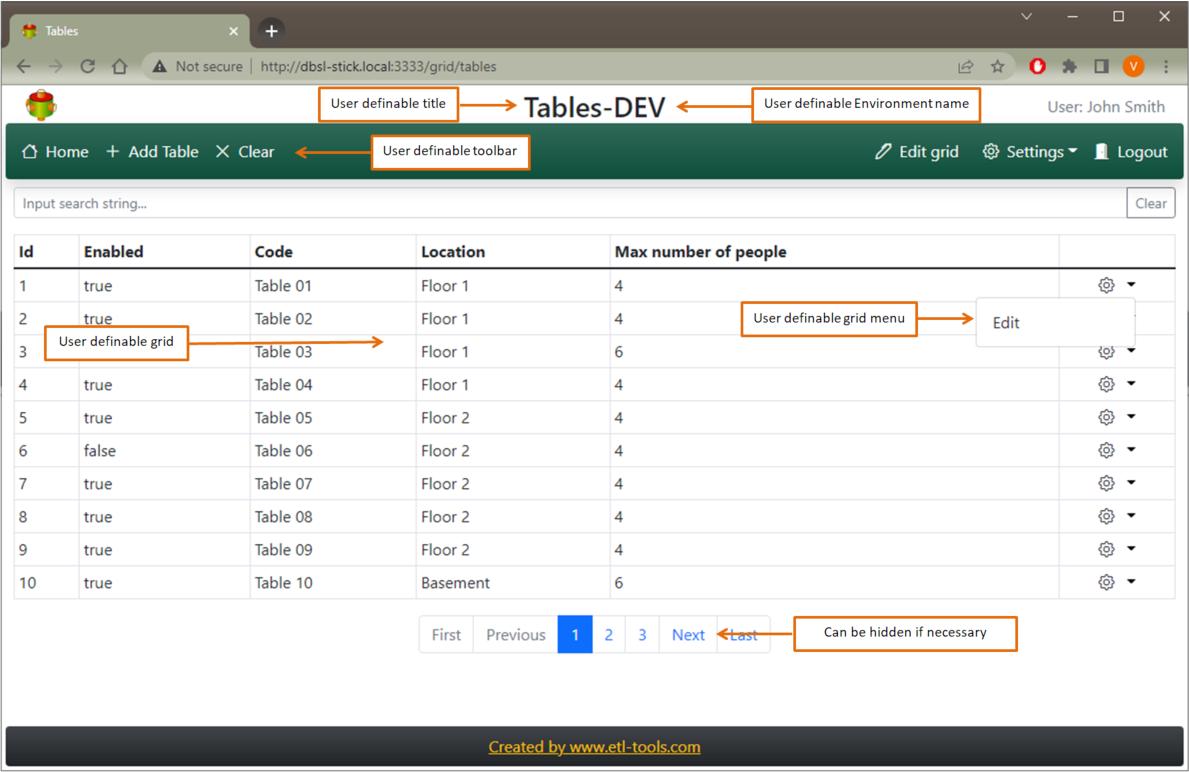Expand row menu arrow for Table 08
The width and height of the screenshot is (1189, 772).
tap(1131, 516)
